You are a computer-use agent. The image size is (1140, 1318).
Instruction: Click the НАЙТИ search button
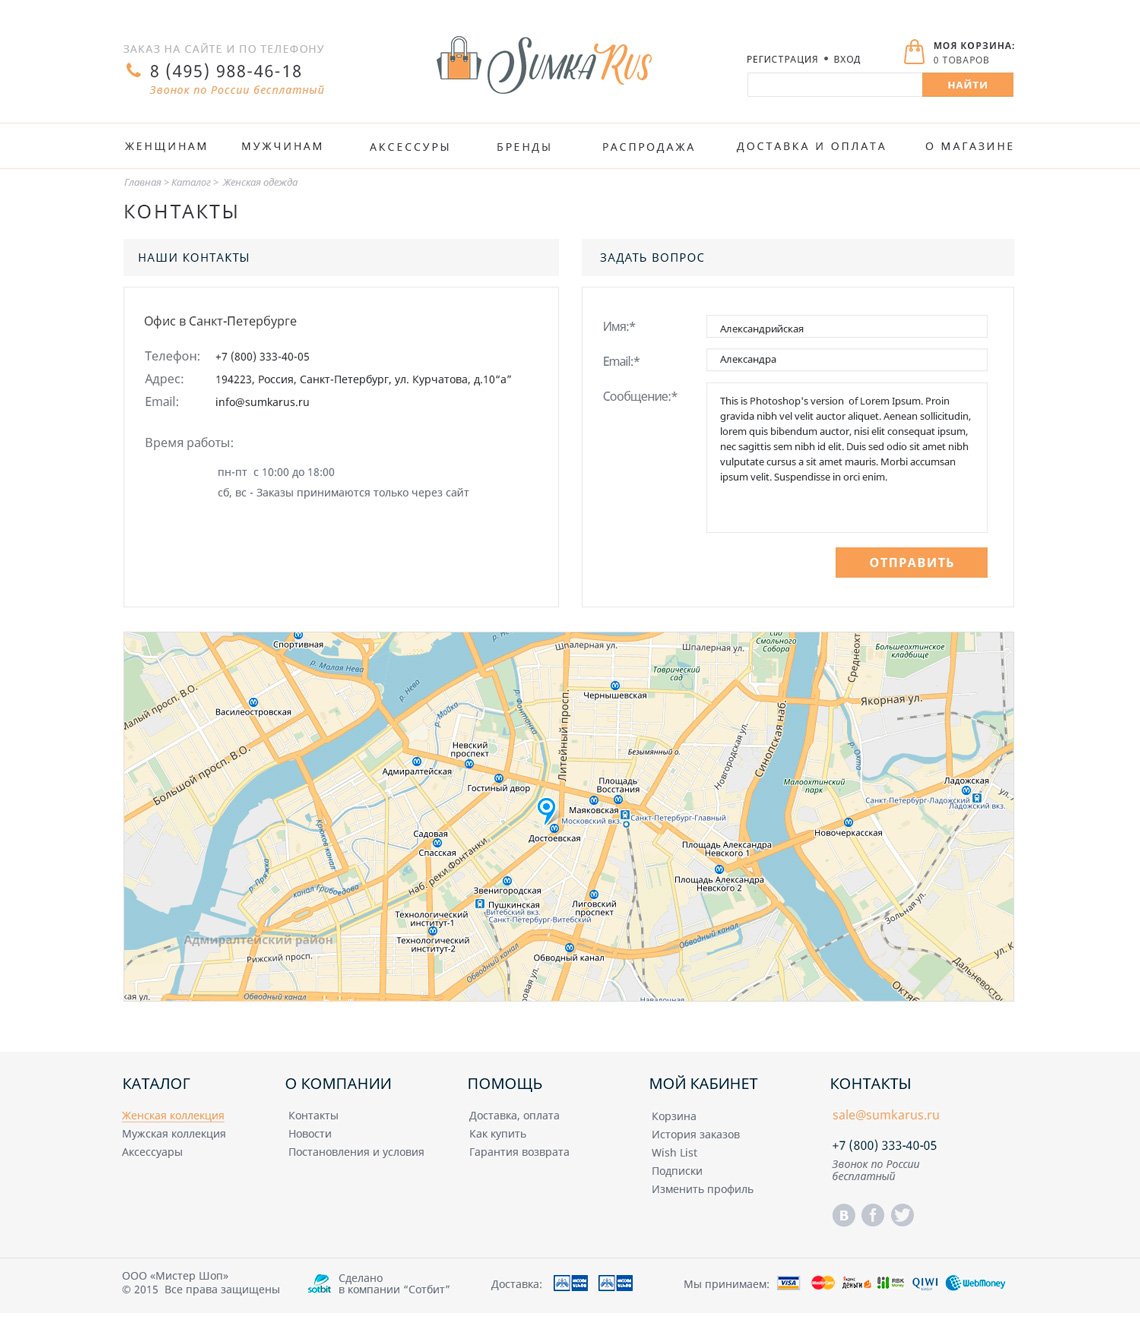(x=967, y=85)
